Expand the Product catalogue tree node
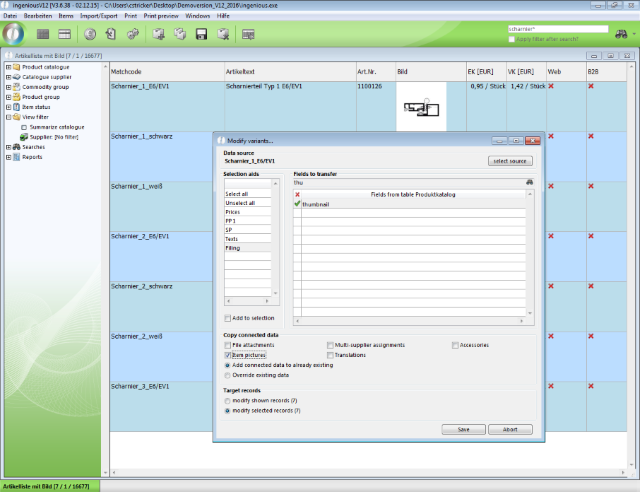The image size is (640, 492). pos(9,67)
